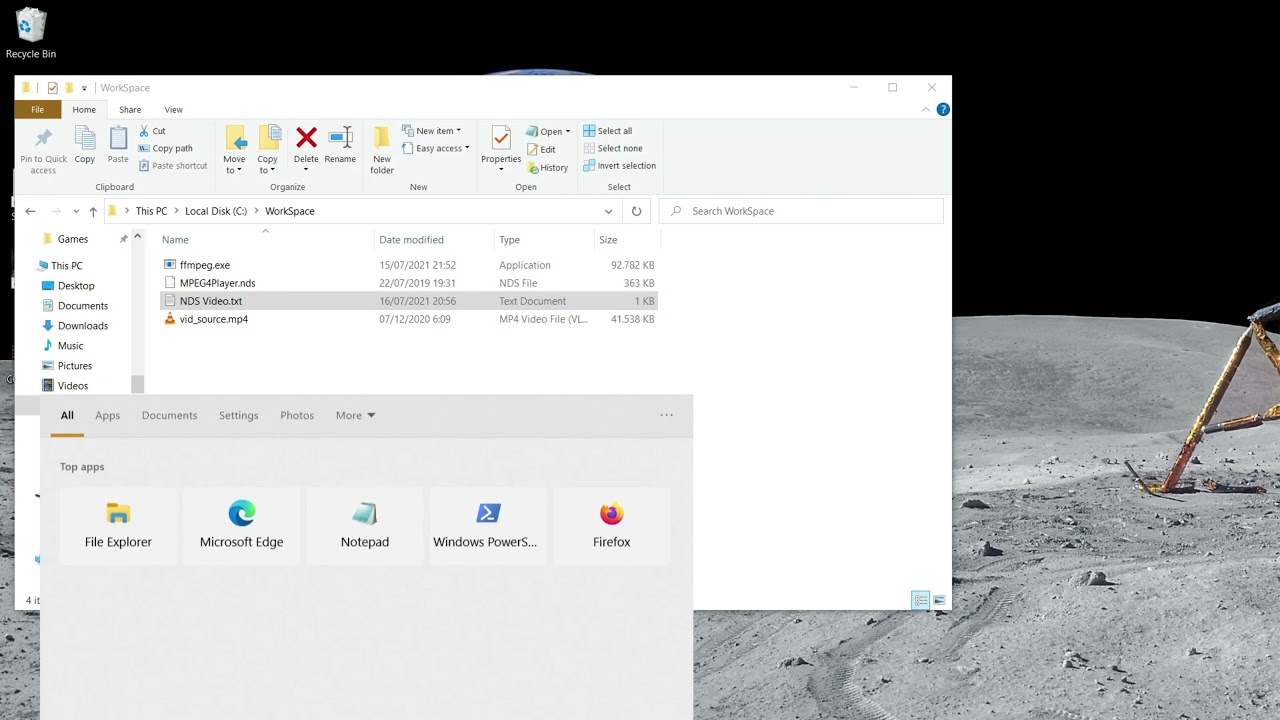Click This PC in the address breadcrumb
1280x720 pixels.
[x=151, y=211]
